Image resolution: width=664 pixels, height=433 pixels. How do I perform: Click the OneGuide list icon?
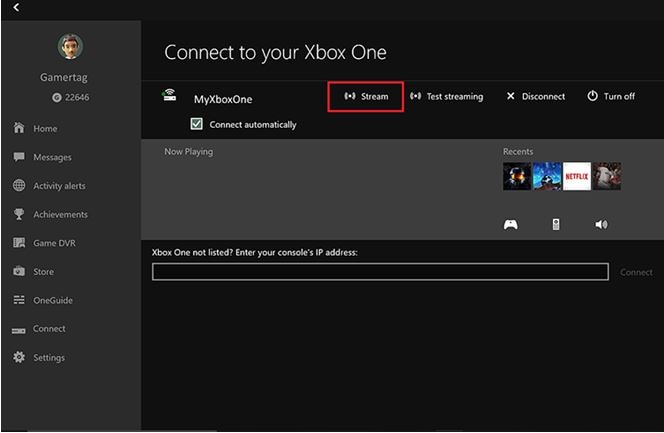(x=19, y=300)
